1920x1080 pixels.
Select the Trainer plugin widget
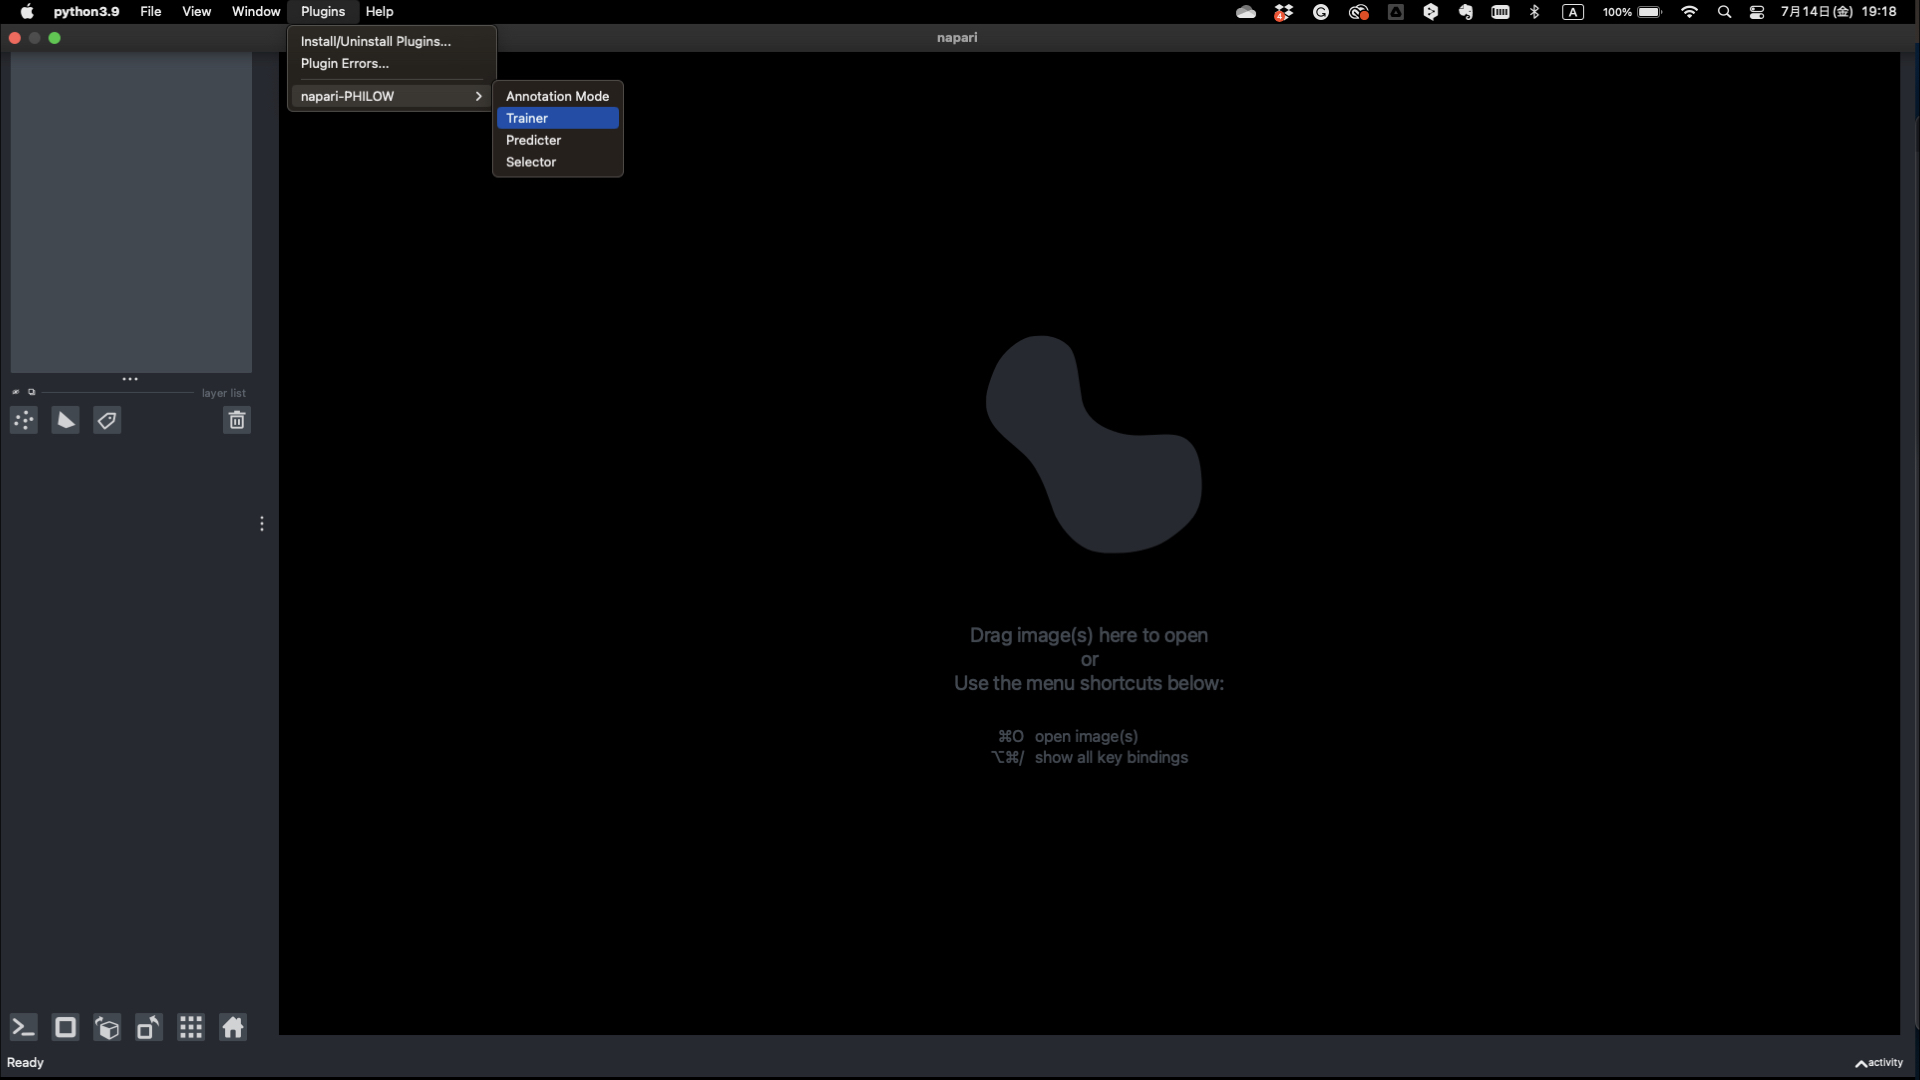(558, 118)
